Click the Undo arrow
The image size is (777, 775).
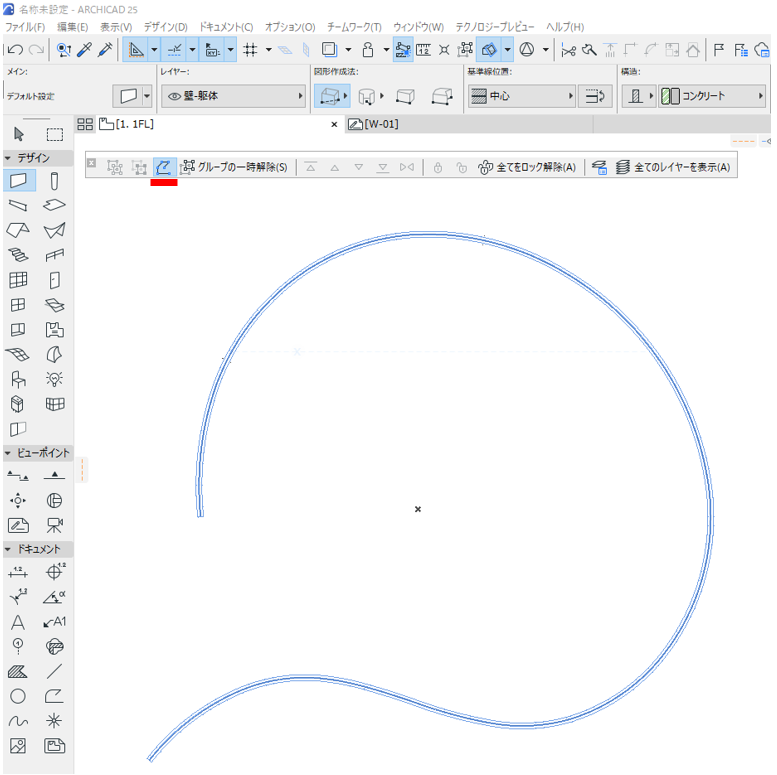pos(15,50)
